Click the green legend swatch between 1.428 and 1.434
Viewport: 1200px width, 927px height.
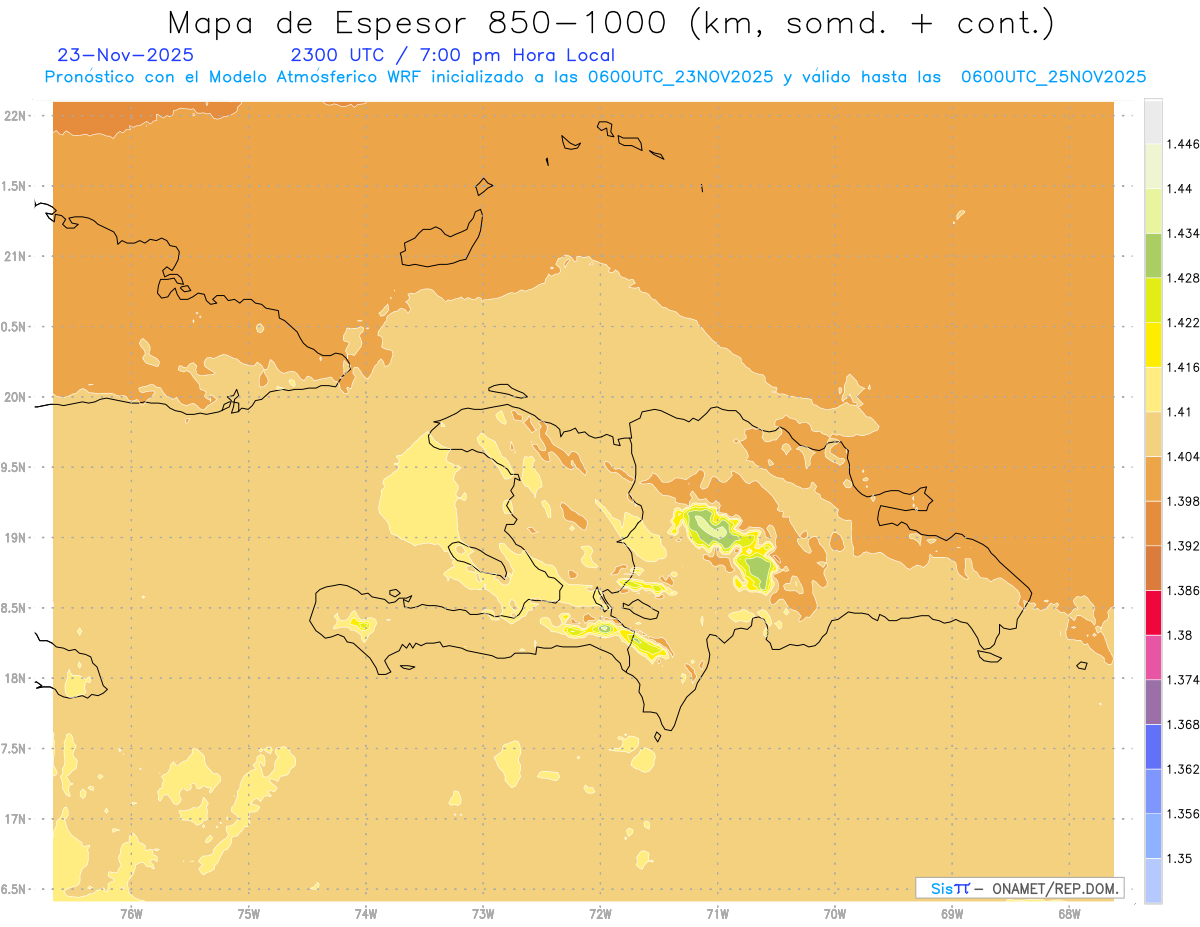tap(1153, 255)
